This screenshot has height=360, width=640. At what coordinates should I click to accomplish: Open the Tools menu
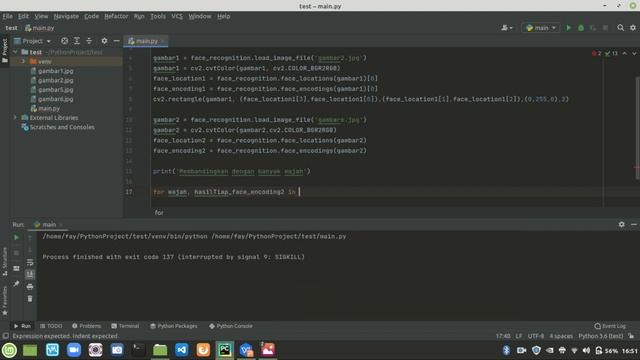click(x=158, y=16)
